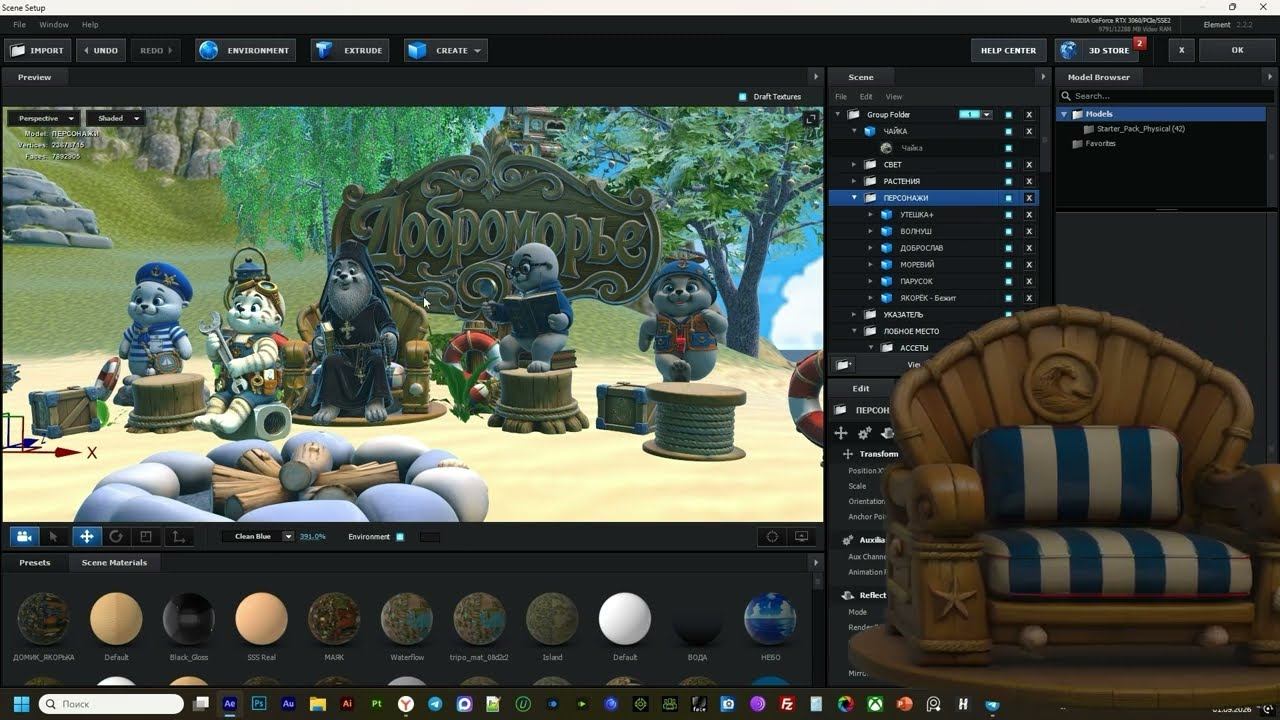The height and width of the screenshot is (720, 1280).
Task: Collapse the ПЕРСОНАЖИ folder arrow
Action: 854,198
